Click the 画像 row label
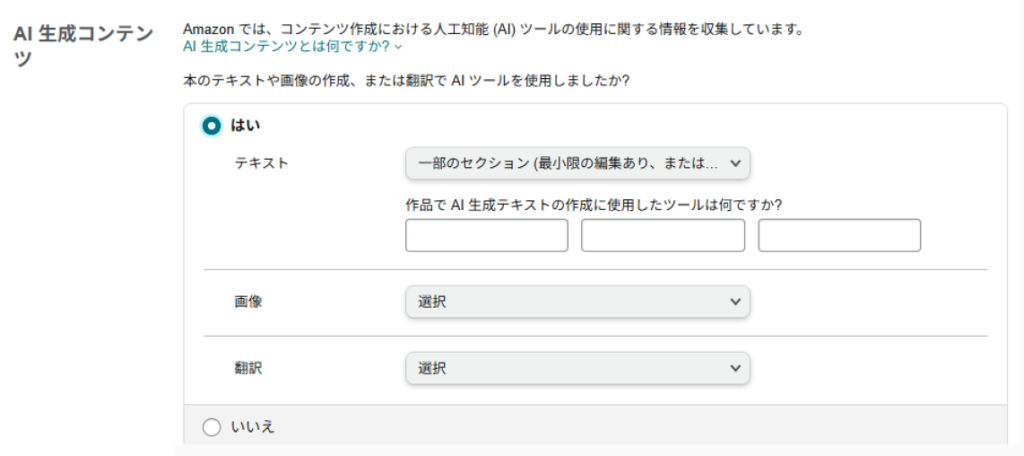Viewport: 1024px width, 456px height. click(x=247, y=301)
